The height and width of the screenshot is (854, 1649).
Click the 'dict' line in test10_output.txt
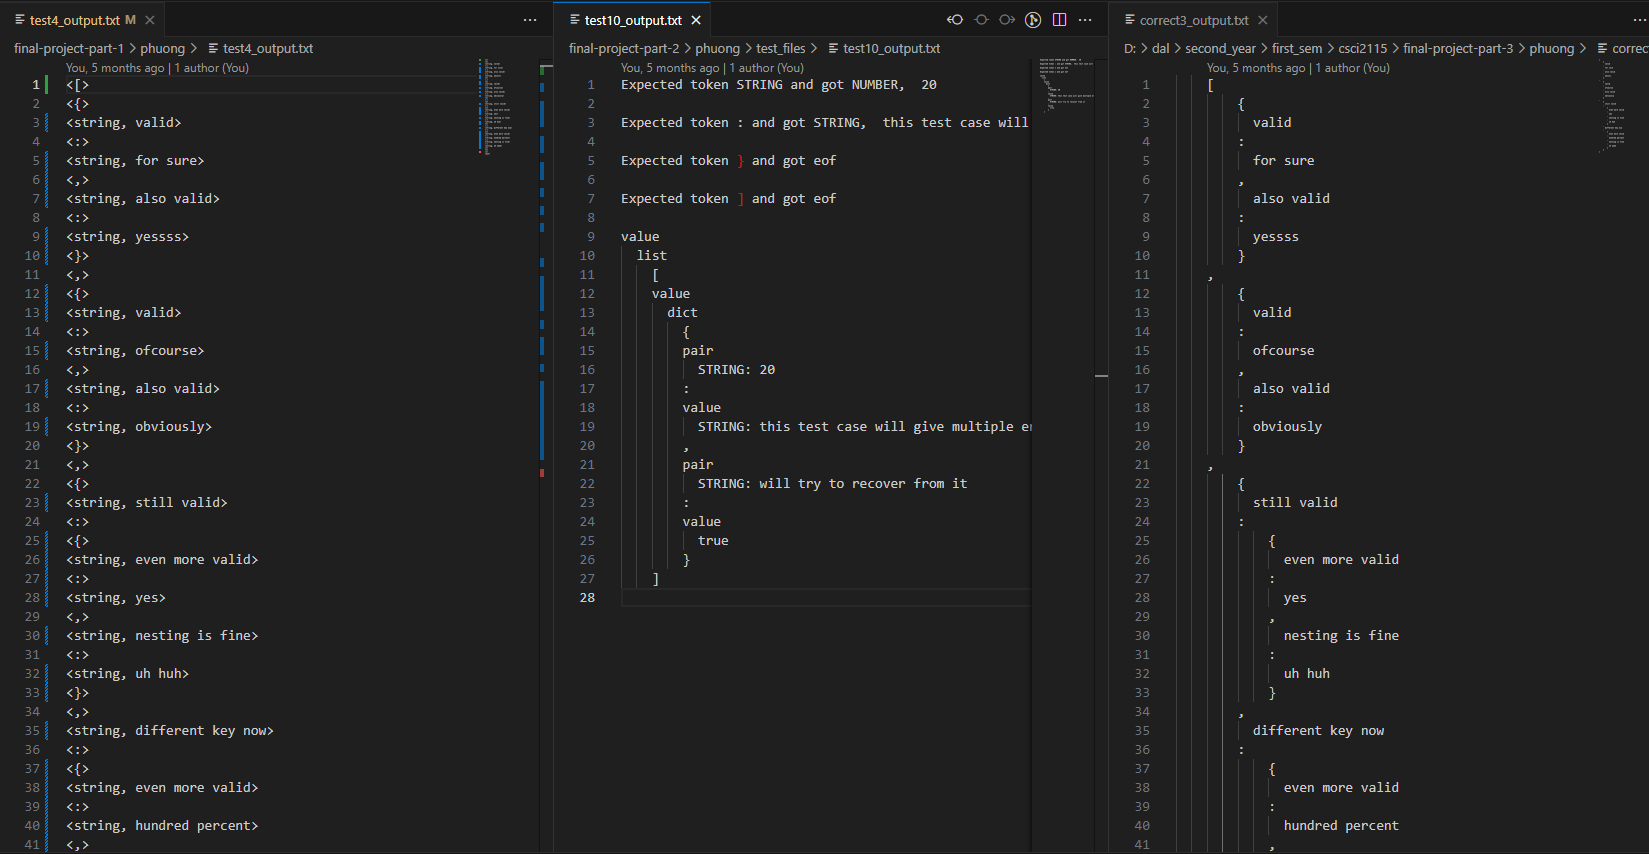pyautogui.click(x=682, y=313)
